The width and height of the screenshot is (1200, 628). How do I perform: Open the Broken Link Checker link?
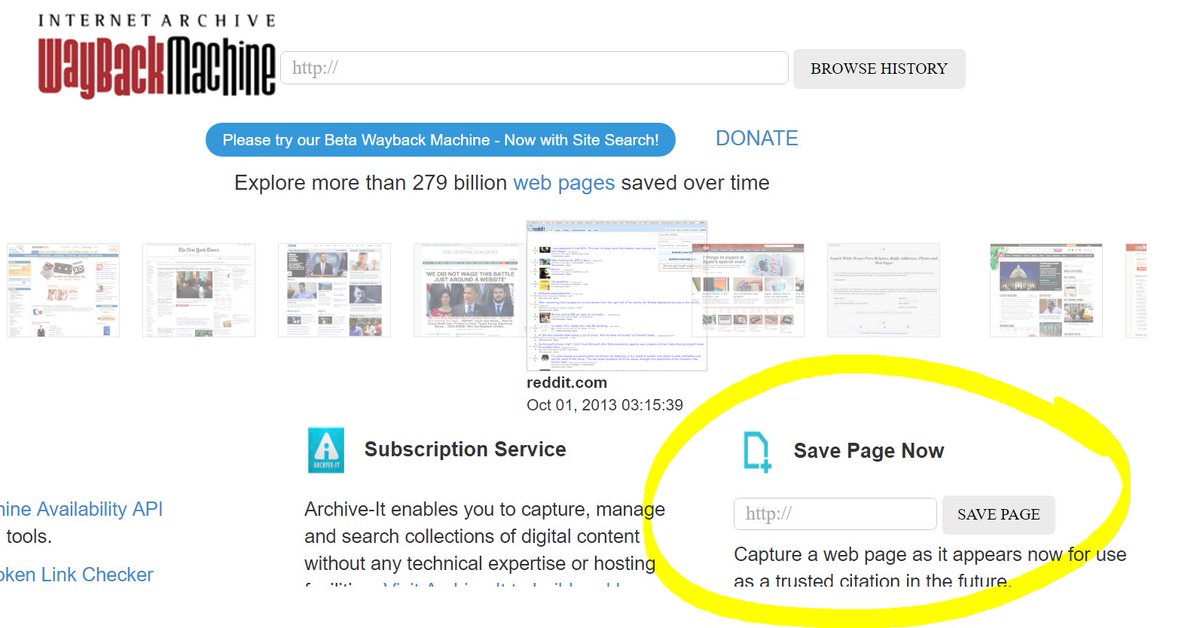tap(77, 575)
